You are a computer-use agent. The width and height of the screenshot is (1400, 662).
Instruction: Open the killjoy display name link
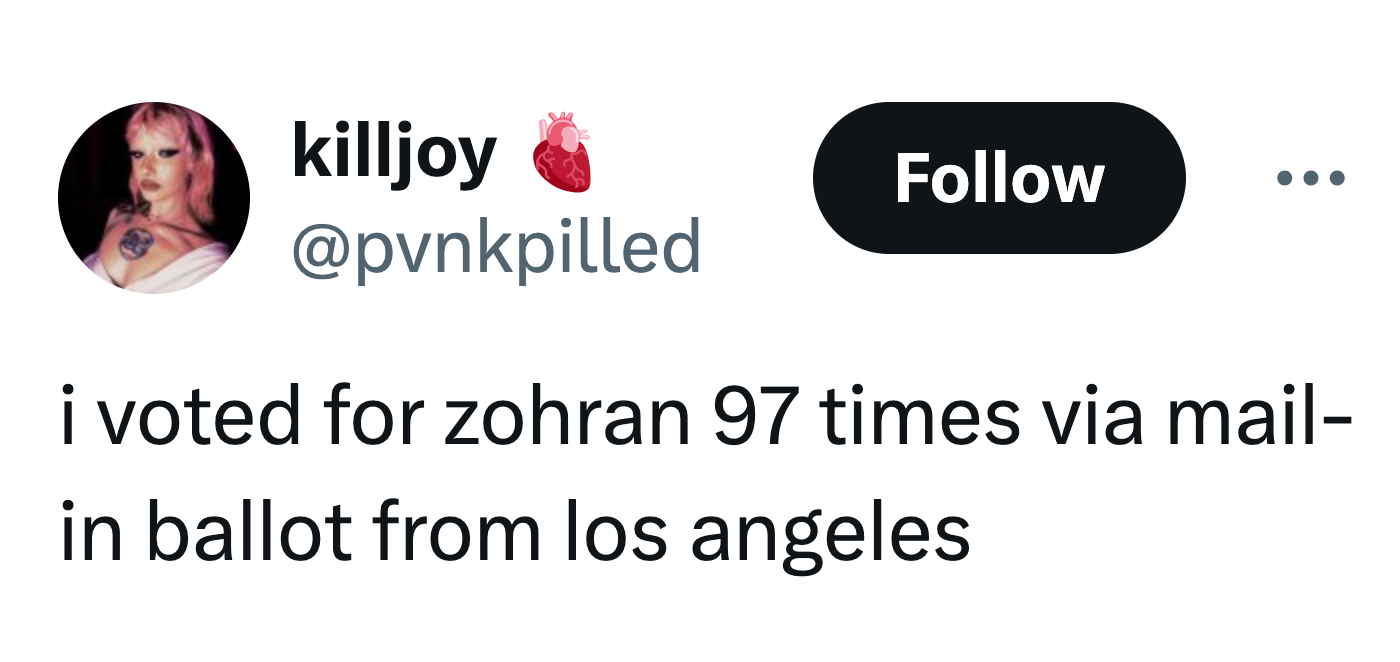(x=393, y=152)
